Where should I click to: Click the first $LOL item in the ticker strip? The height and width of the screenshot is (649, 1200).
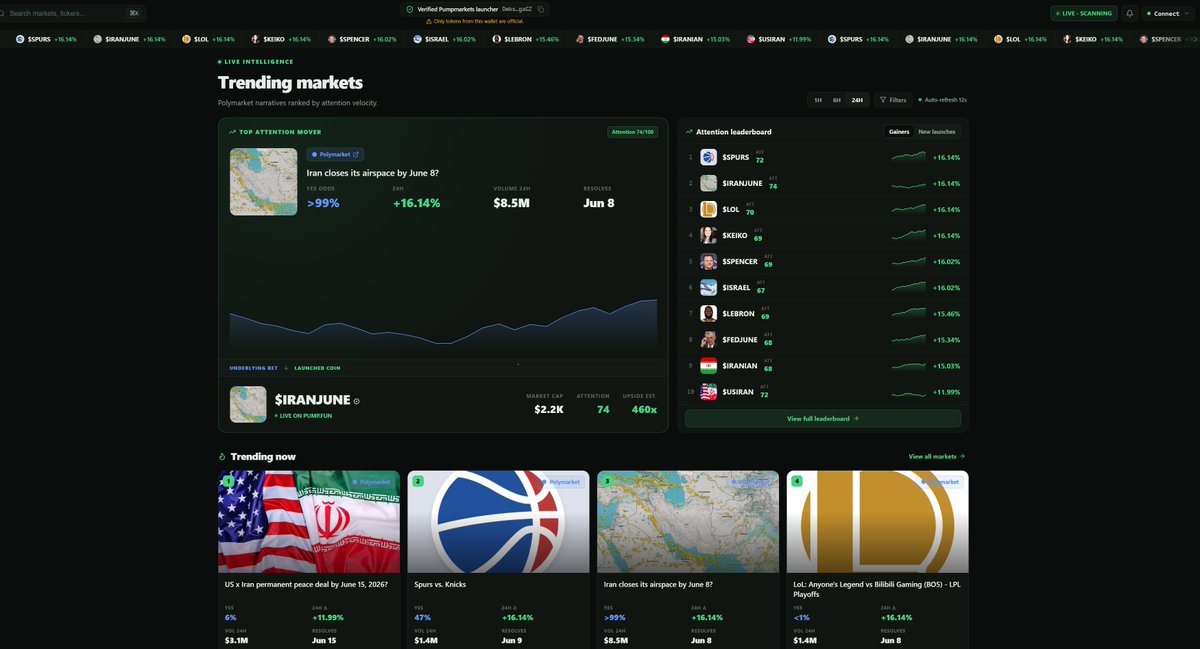(208, 39)
